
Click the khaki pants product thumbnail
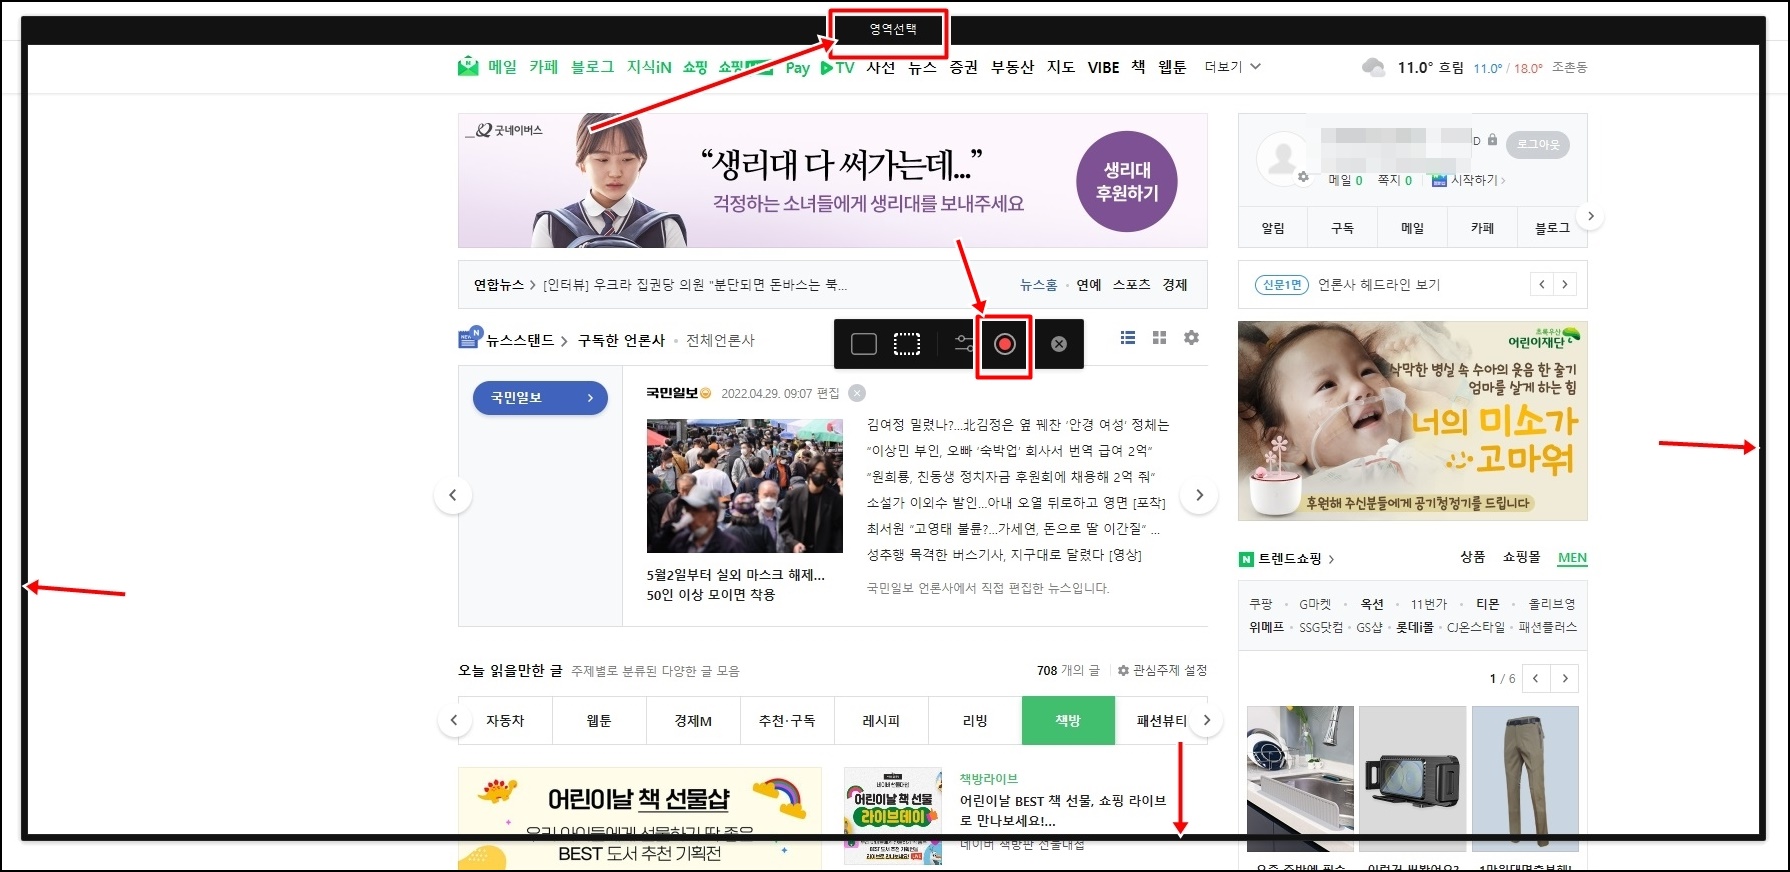[x=1525, y=779]
